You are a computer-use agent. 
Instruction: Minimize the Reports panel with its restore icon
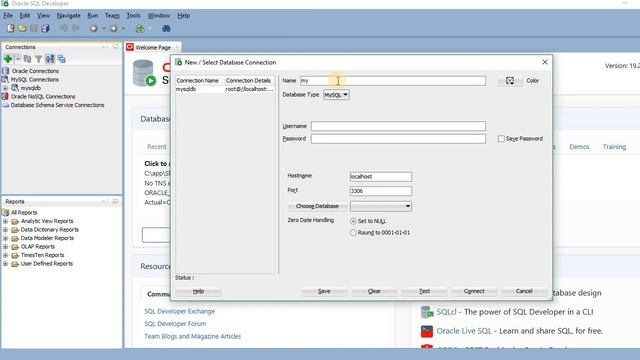coord(115,201)
